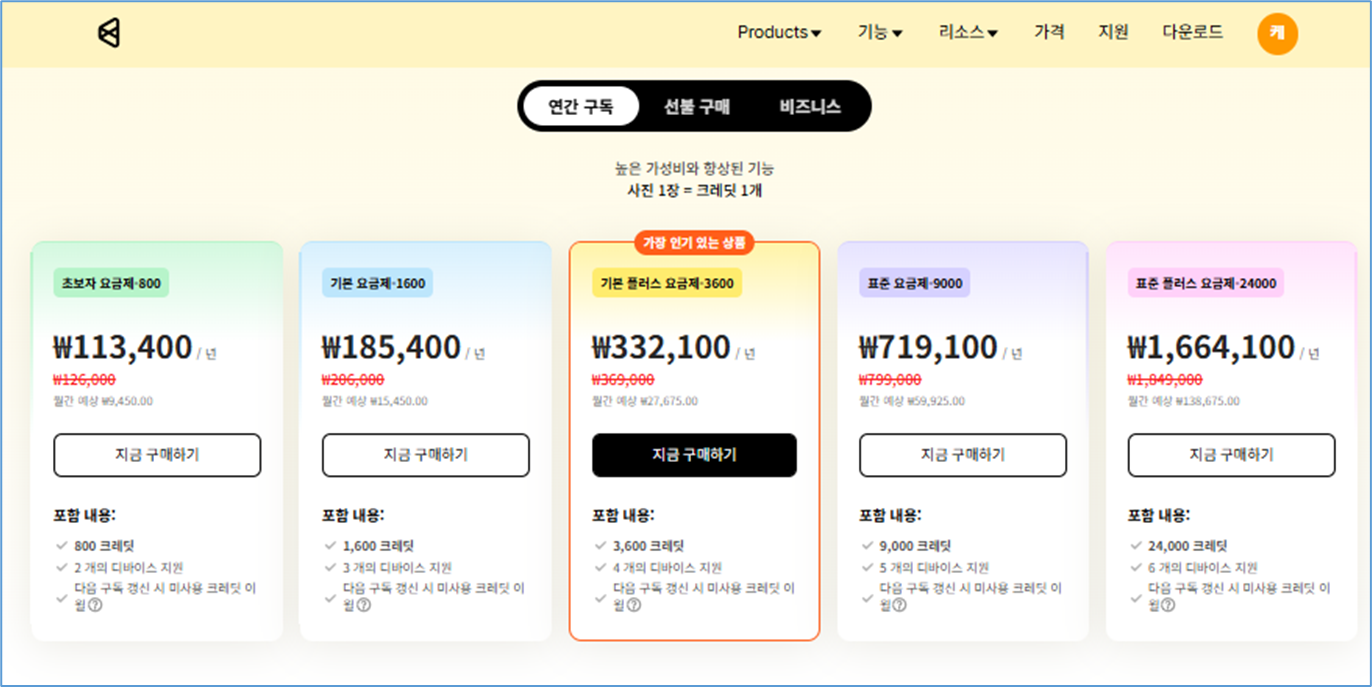Open the credit rollover tooltip on 기본 플러스 card

[x=632, y=604]
